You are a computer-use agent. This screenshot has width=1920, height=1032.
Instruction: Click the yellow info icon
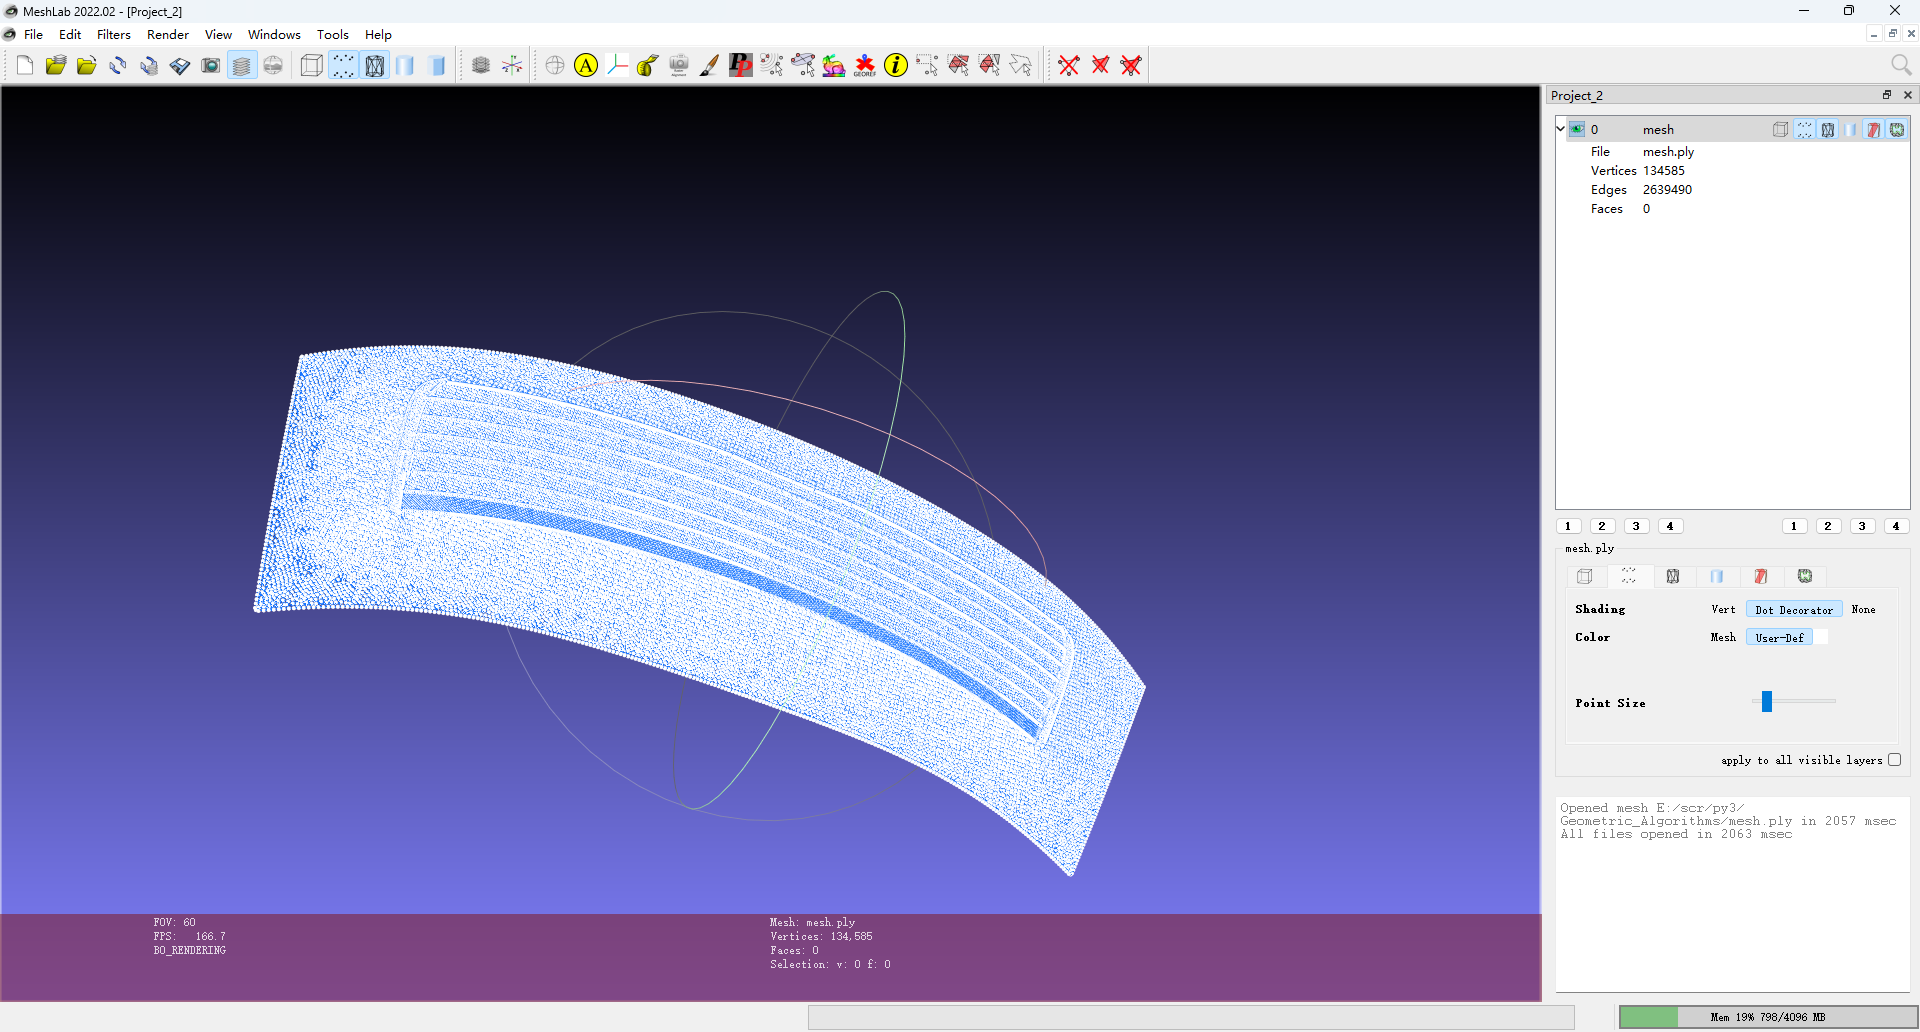[x=896, y=66]
